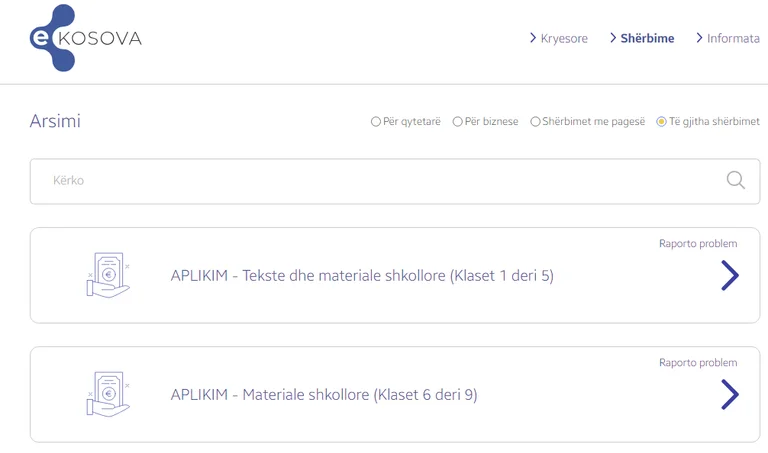This screenshot has height=453, width=768.
Task: Open the eKosova logo homepage
Action: pos(86,38)
